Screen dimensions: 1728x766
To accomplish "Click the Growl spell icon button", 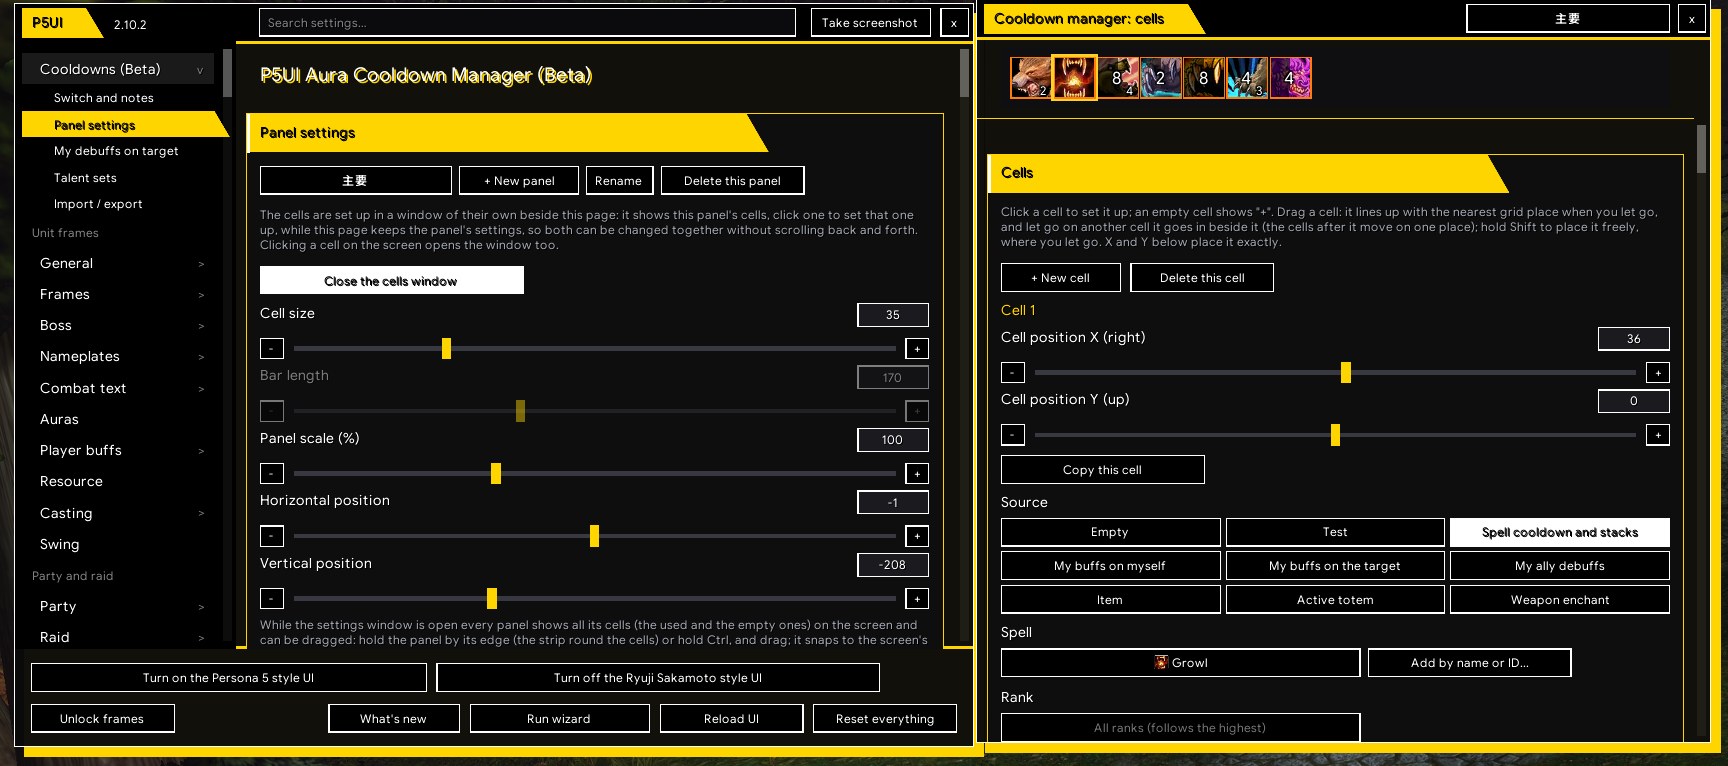I will (1180, 663).
